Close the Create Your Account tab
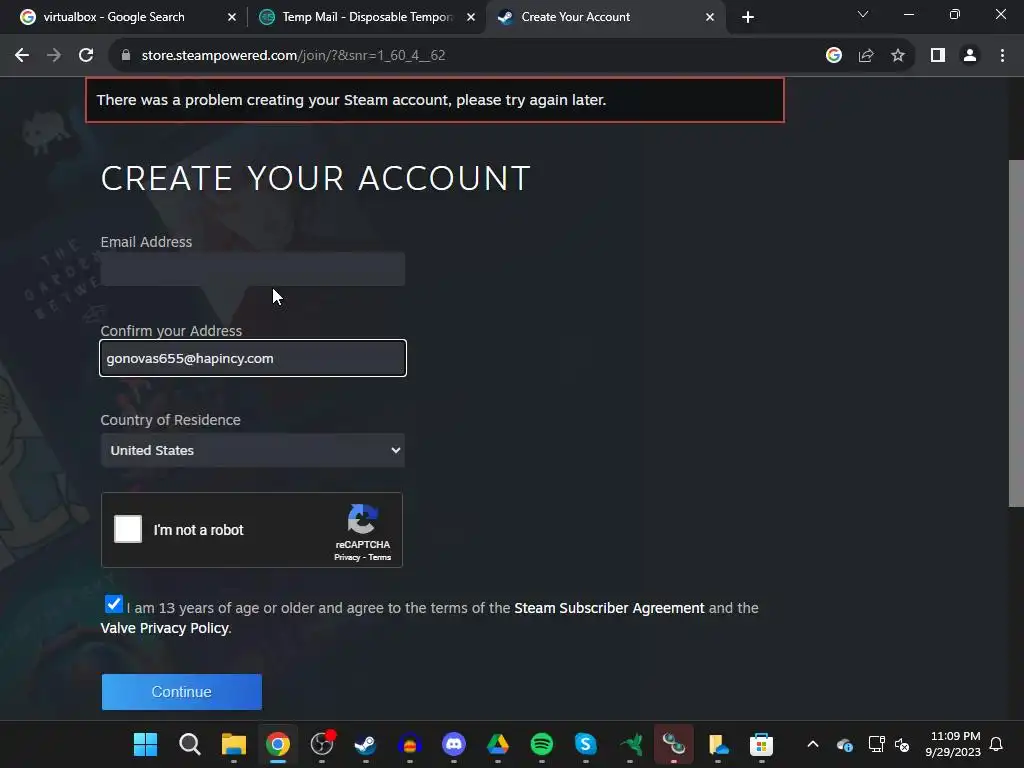The image size is (1024, 768). (x=710, y=17)
